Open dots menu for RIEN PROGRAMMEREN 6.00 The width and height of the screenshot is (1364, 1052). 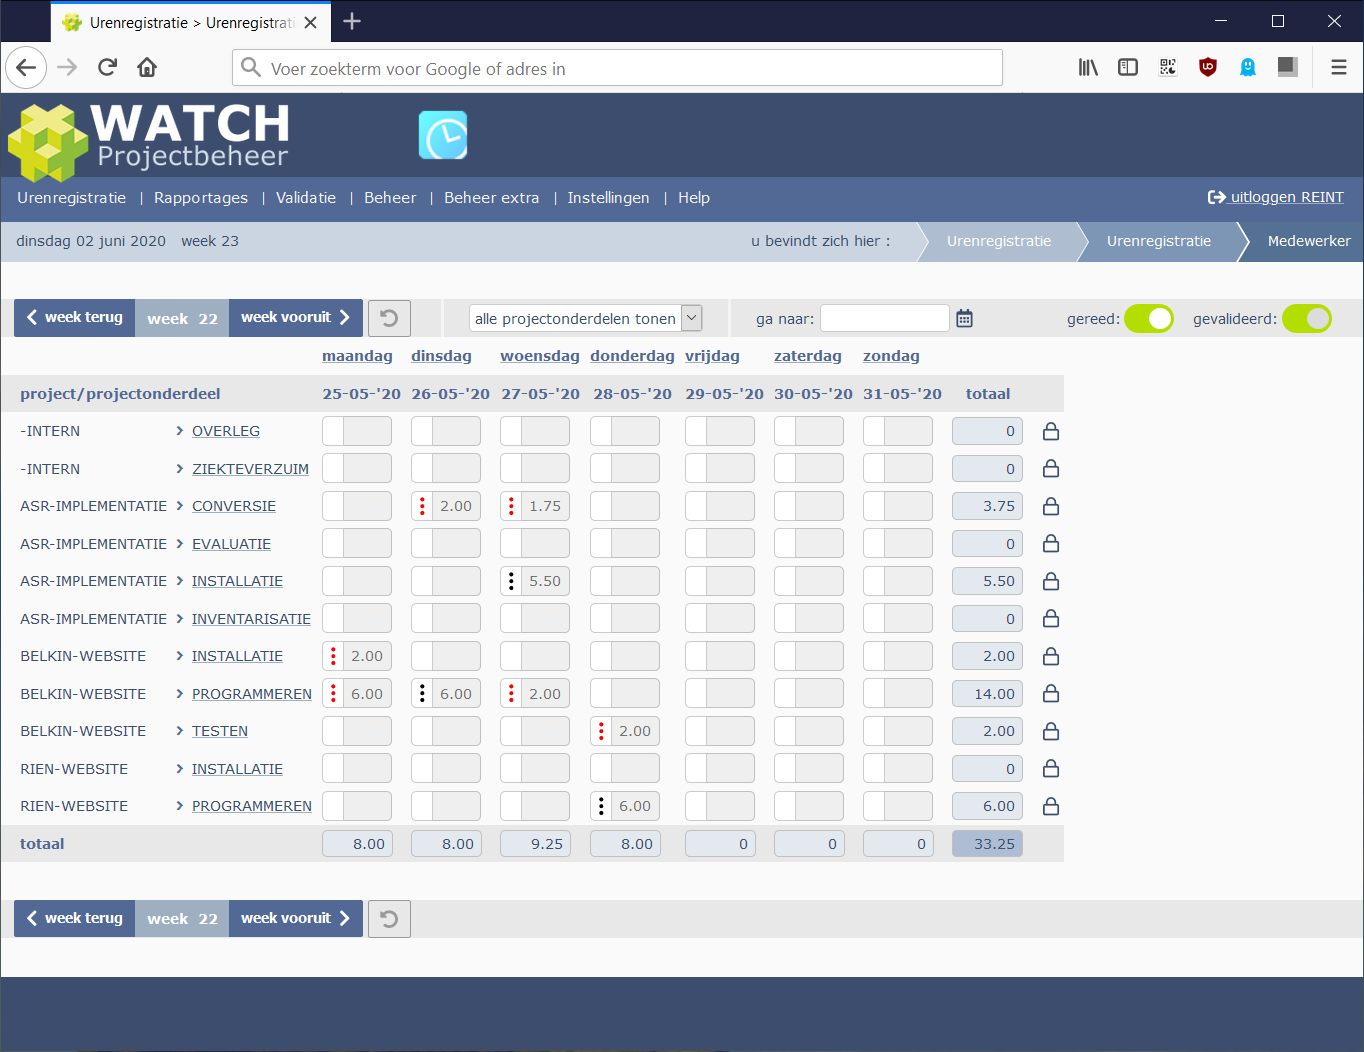[601, 806]
